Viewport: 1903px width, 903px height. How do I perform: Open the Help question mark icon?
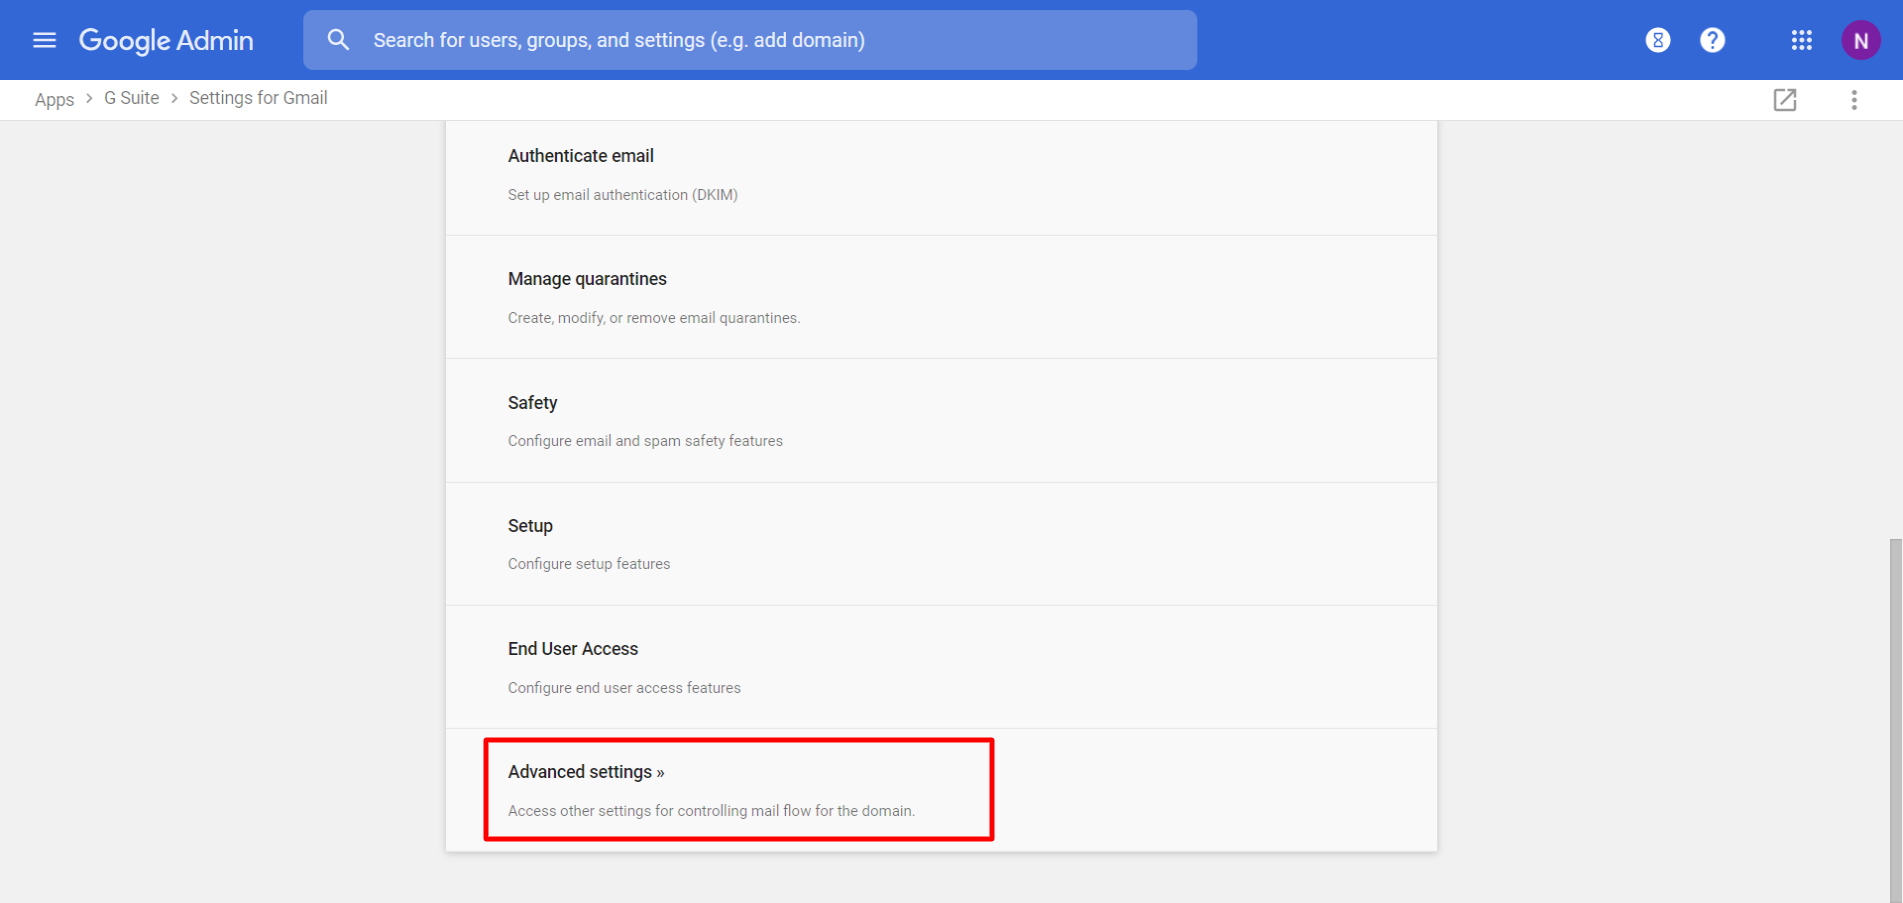[1712, 40]
